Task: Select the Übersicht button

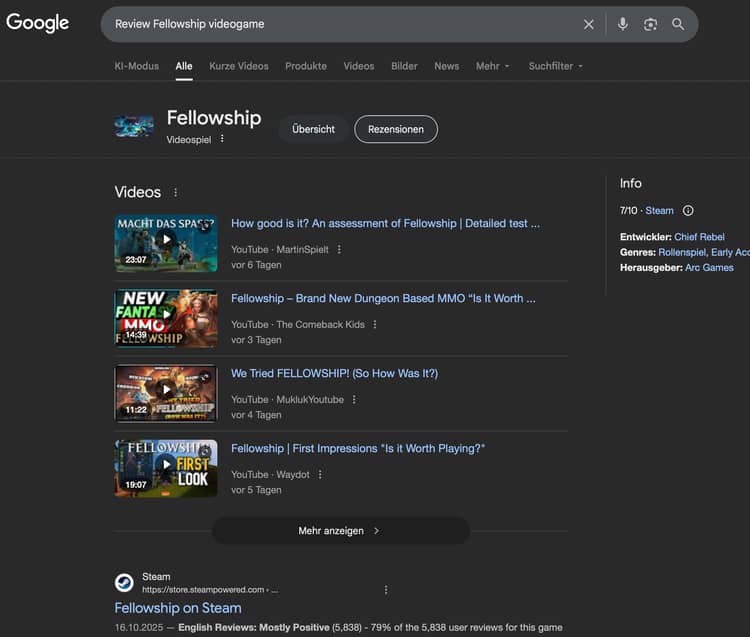Action: 313,129
